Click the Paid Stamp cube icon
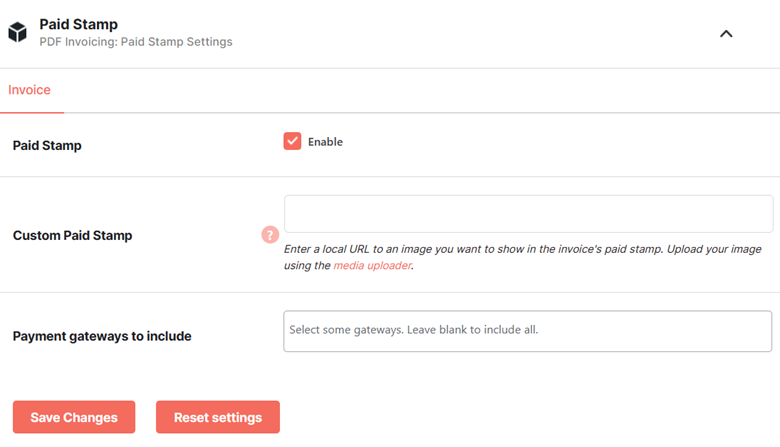780x447 pixels. tap(17, 32)
